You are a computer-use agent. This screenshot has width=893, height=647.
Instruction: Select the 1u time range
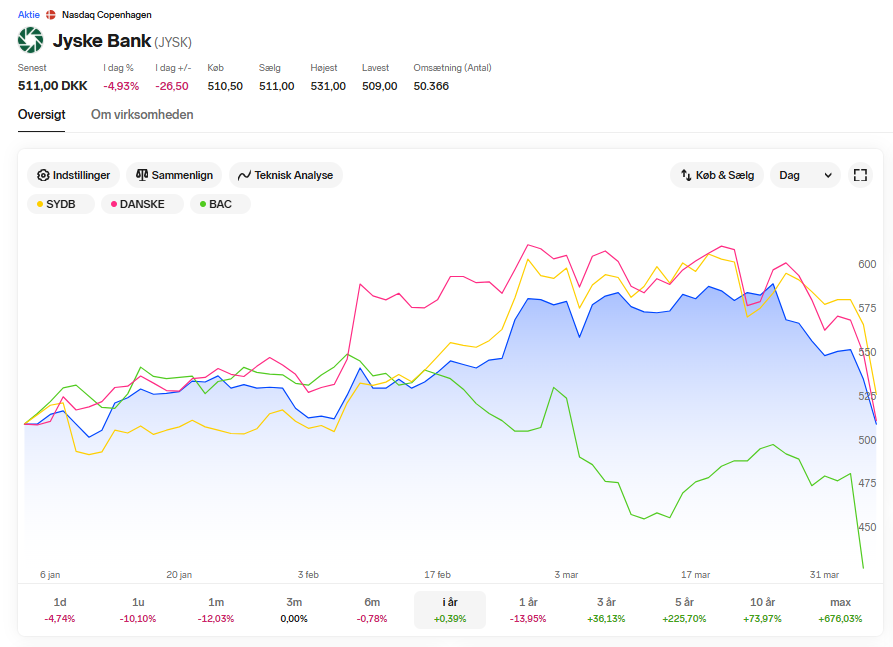click(x=138, y=609)
